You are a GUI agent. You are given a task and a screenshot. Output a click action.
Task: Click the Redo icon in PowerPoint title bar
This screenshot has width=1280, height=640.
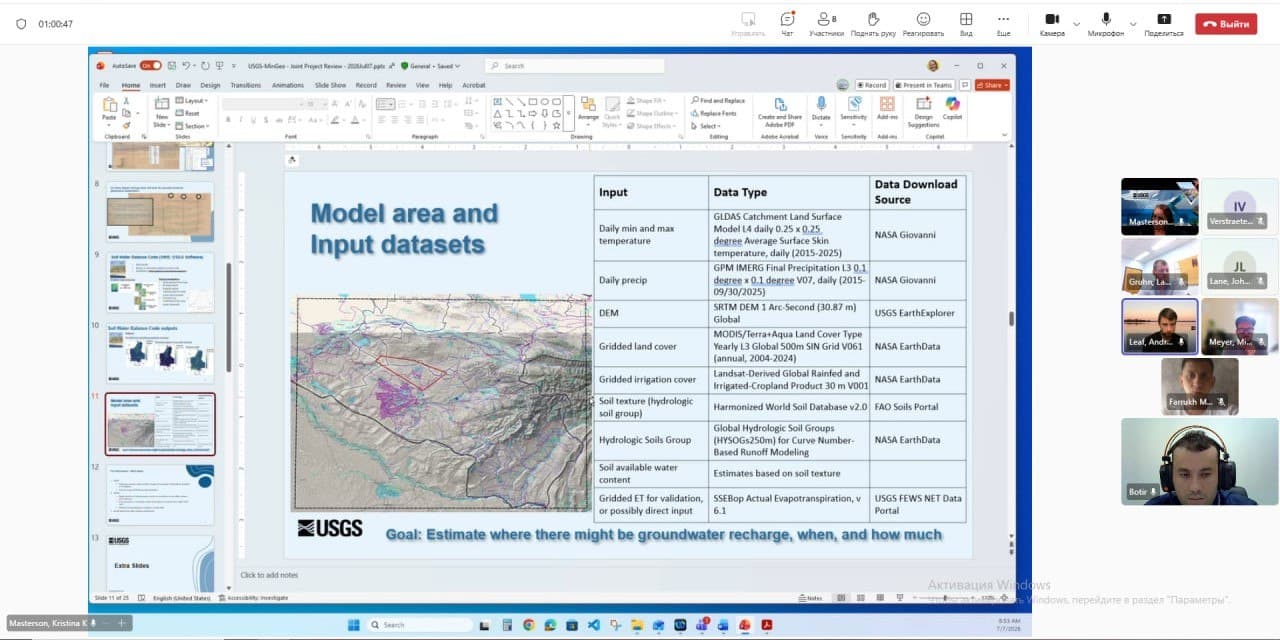pyautogui.click(x=206, y=65)
